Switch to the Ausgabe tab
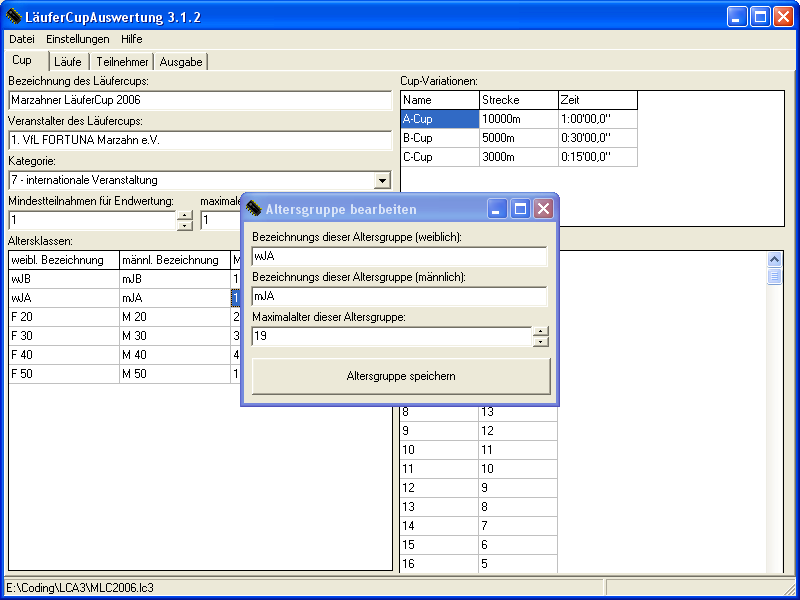The width and height of the screenshot is (800, 600). click(181, 62)
